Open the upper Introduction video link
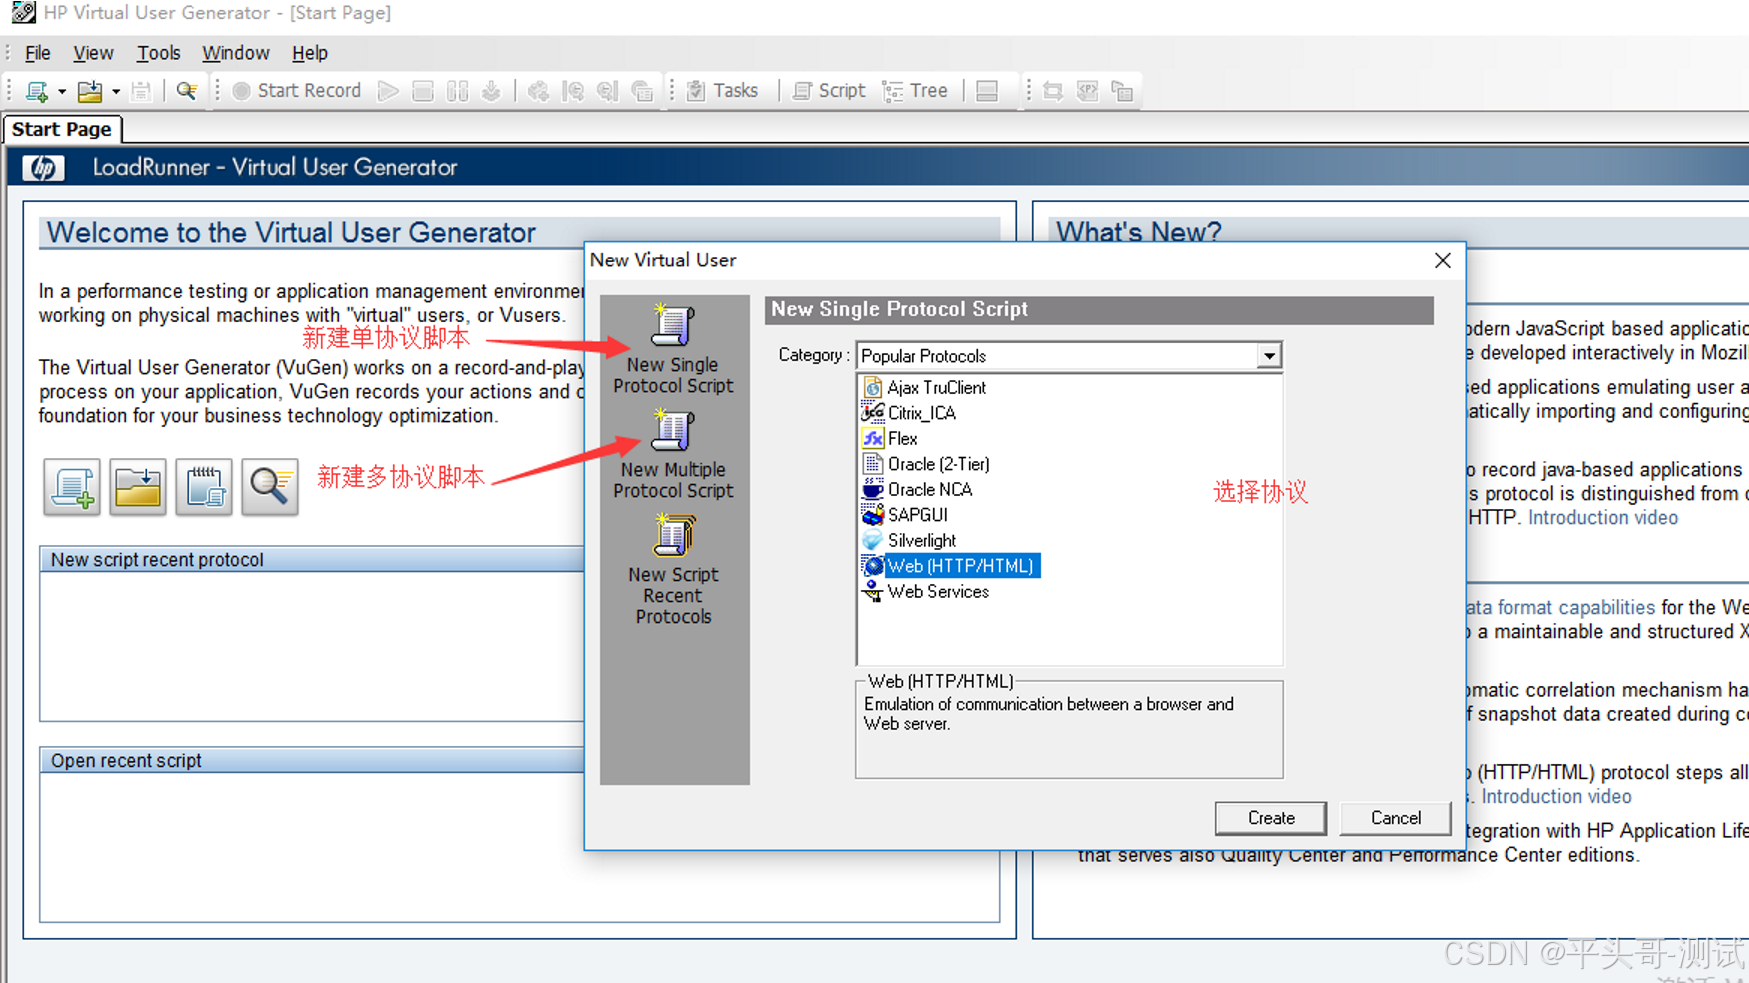This screenshot has width=1749, height=983. coord(1602,518)
